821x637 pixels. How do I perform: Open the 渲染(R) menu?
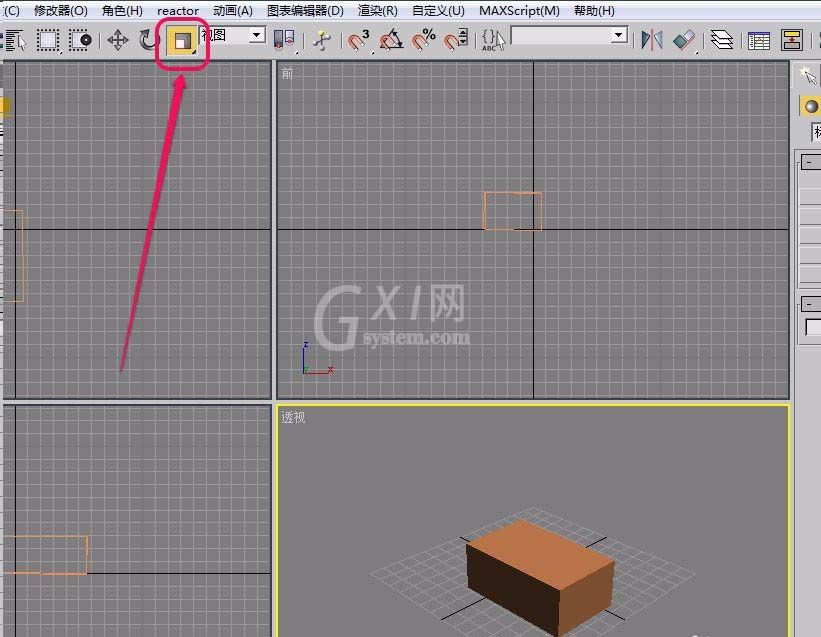pos(378,10)
